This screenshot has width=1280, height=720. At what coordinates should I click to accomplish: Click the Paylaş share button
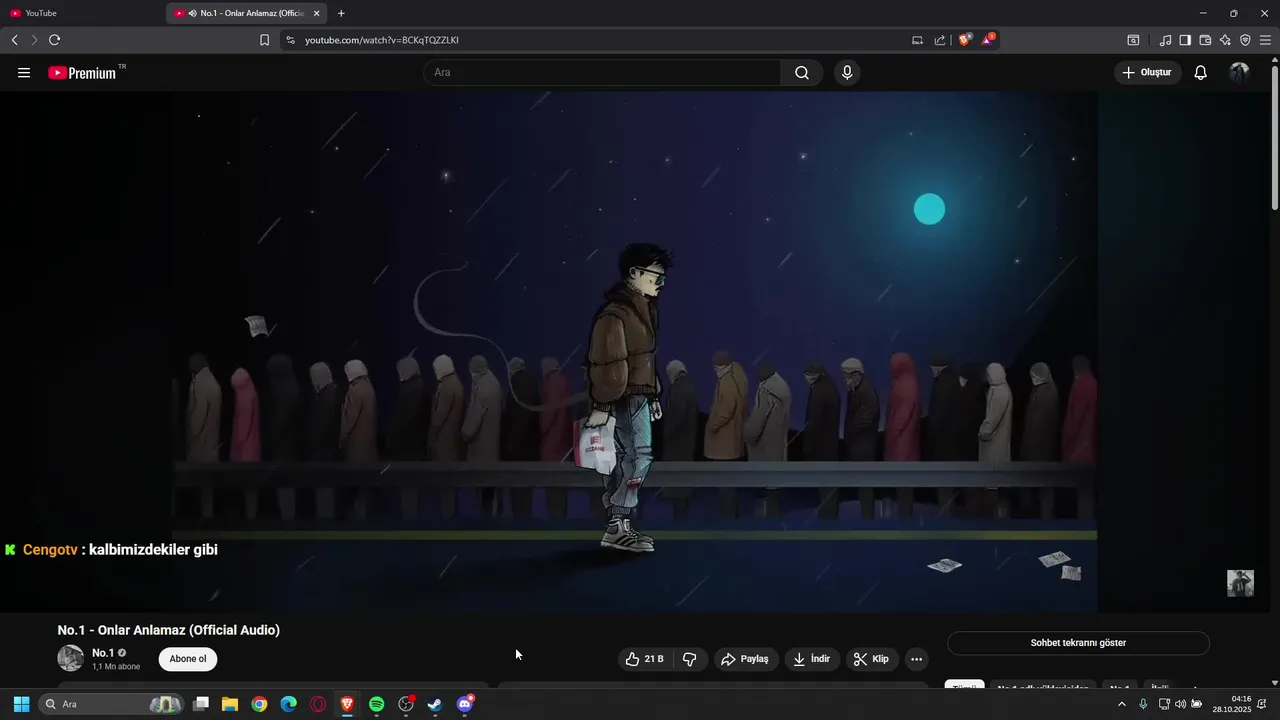click(x=745, y=659)
